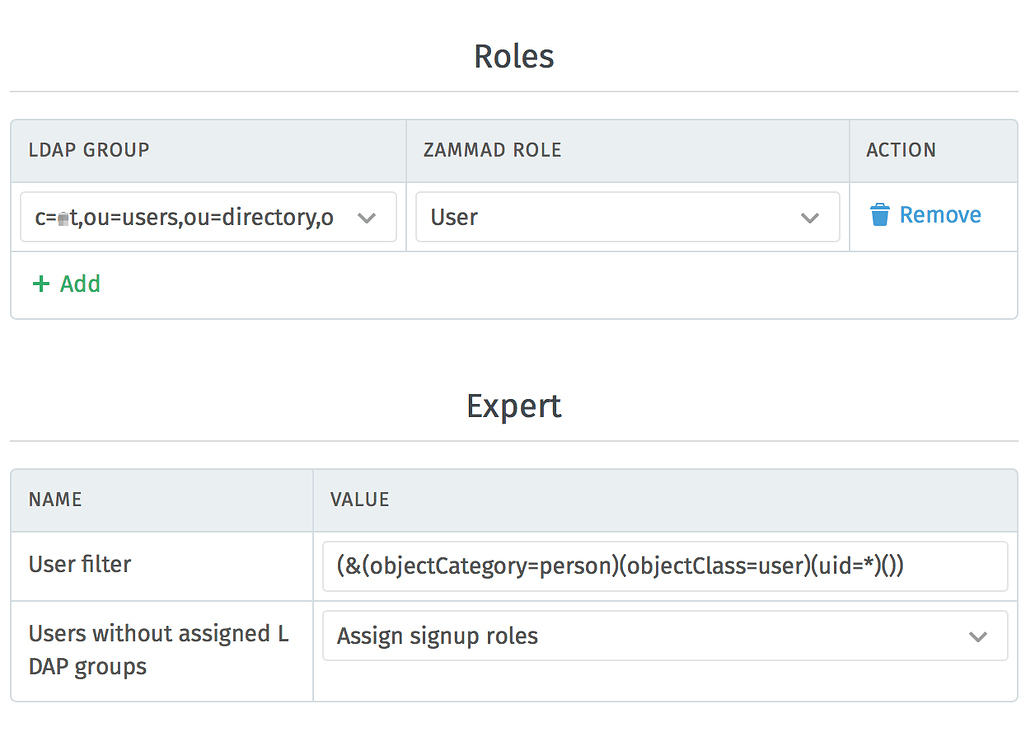Click the VALUE column header in Expert table
Viewport: 1035px width, 736px height.
pyautogui.click(x=360, y=499)
